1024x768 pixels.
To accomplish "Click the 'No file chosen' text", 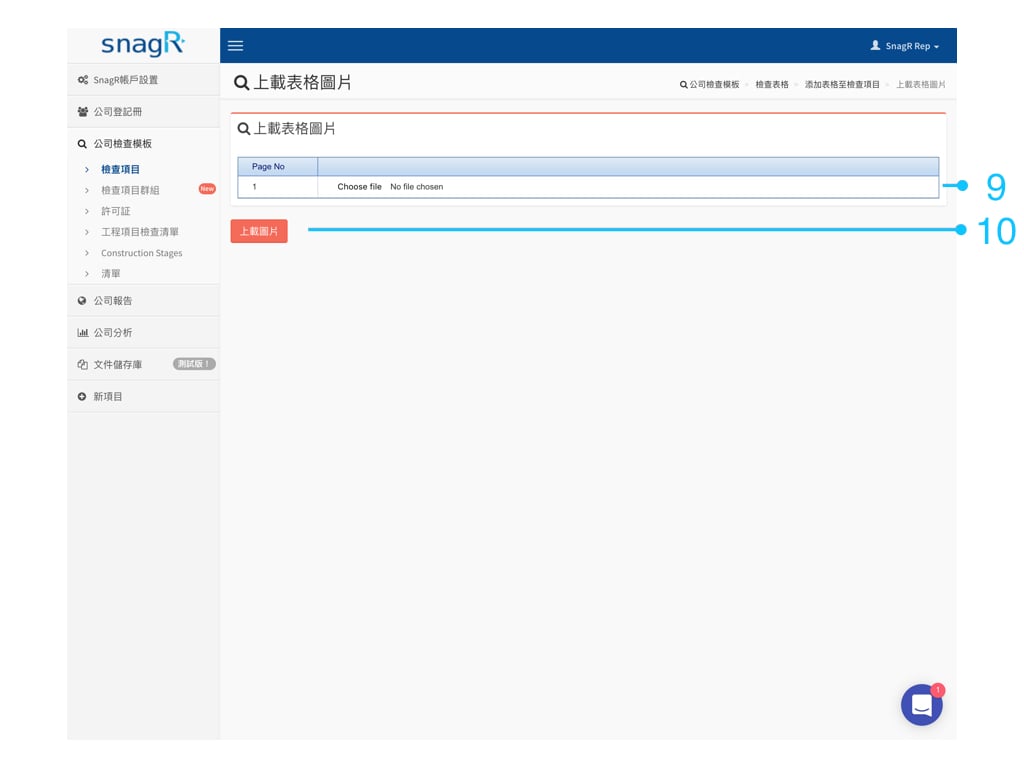I will [x=417, y=187].
